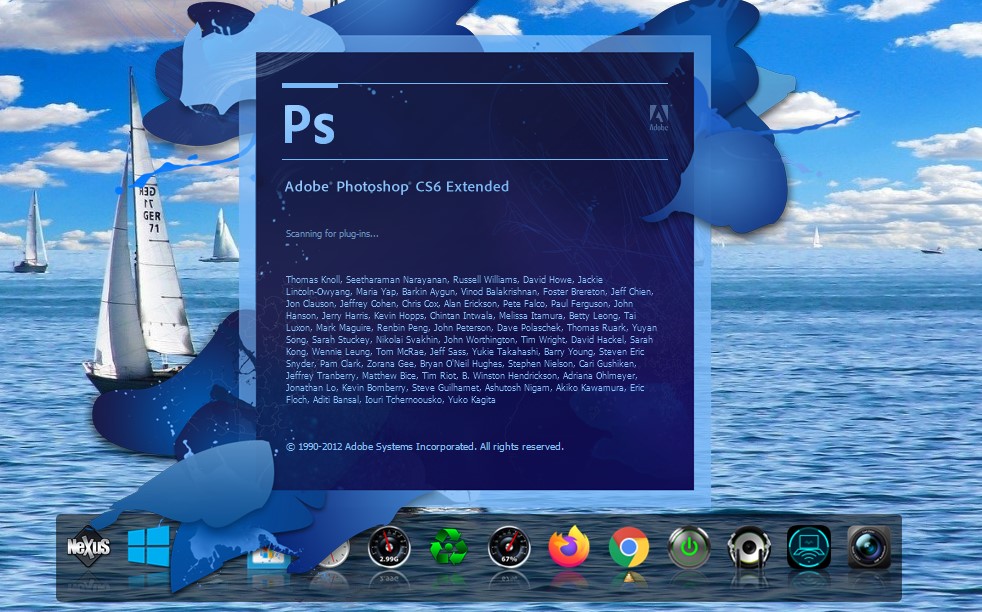Click the "Yuko Kagita" name in the credits
The height and width of the screenshot is (612, 982).
pos(472,400)
